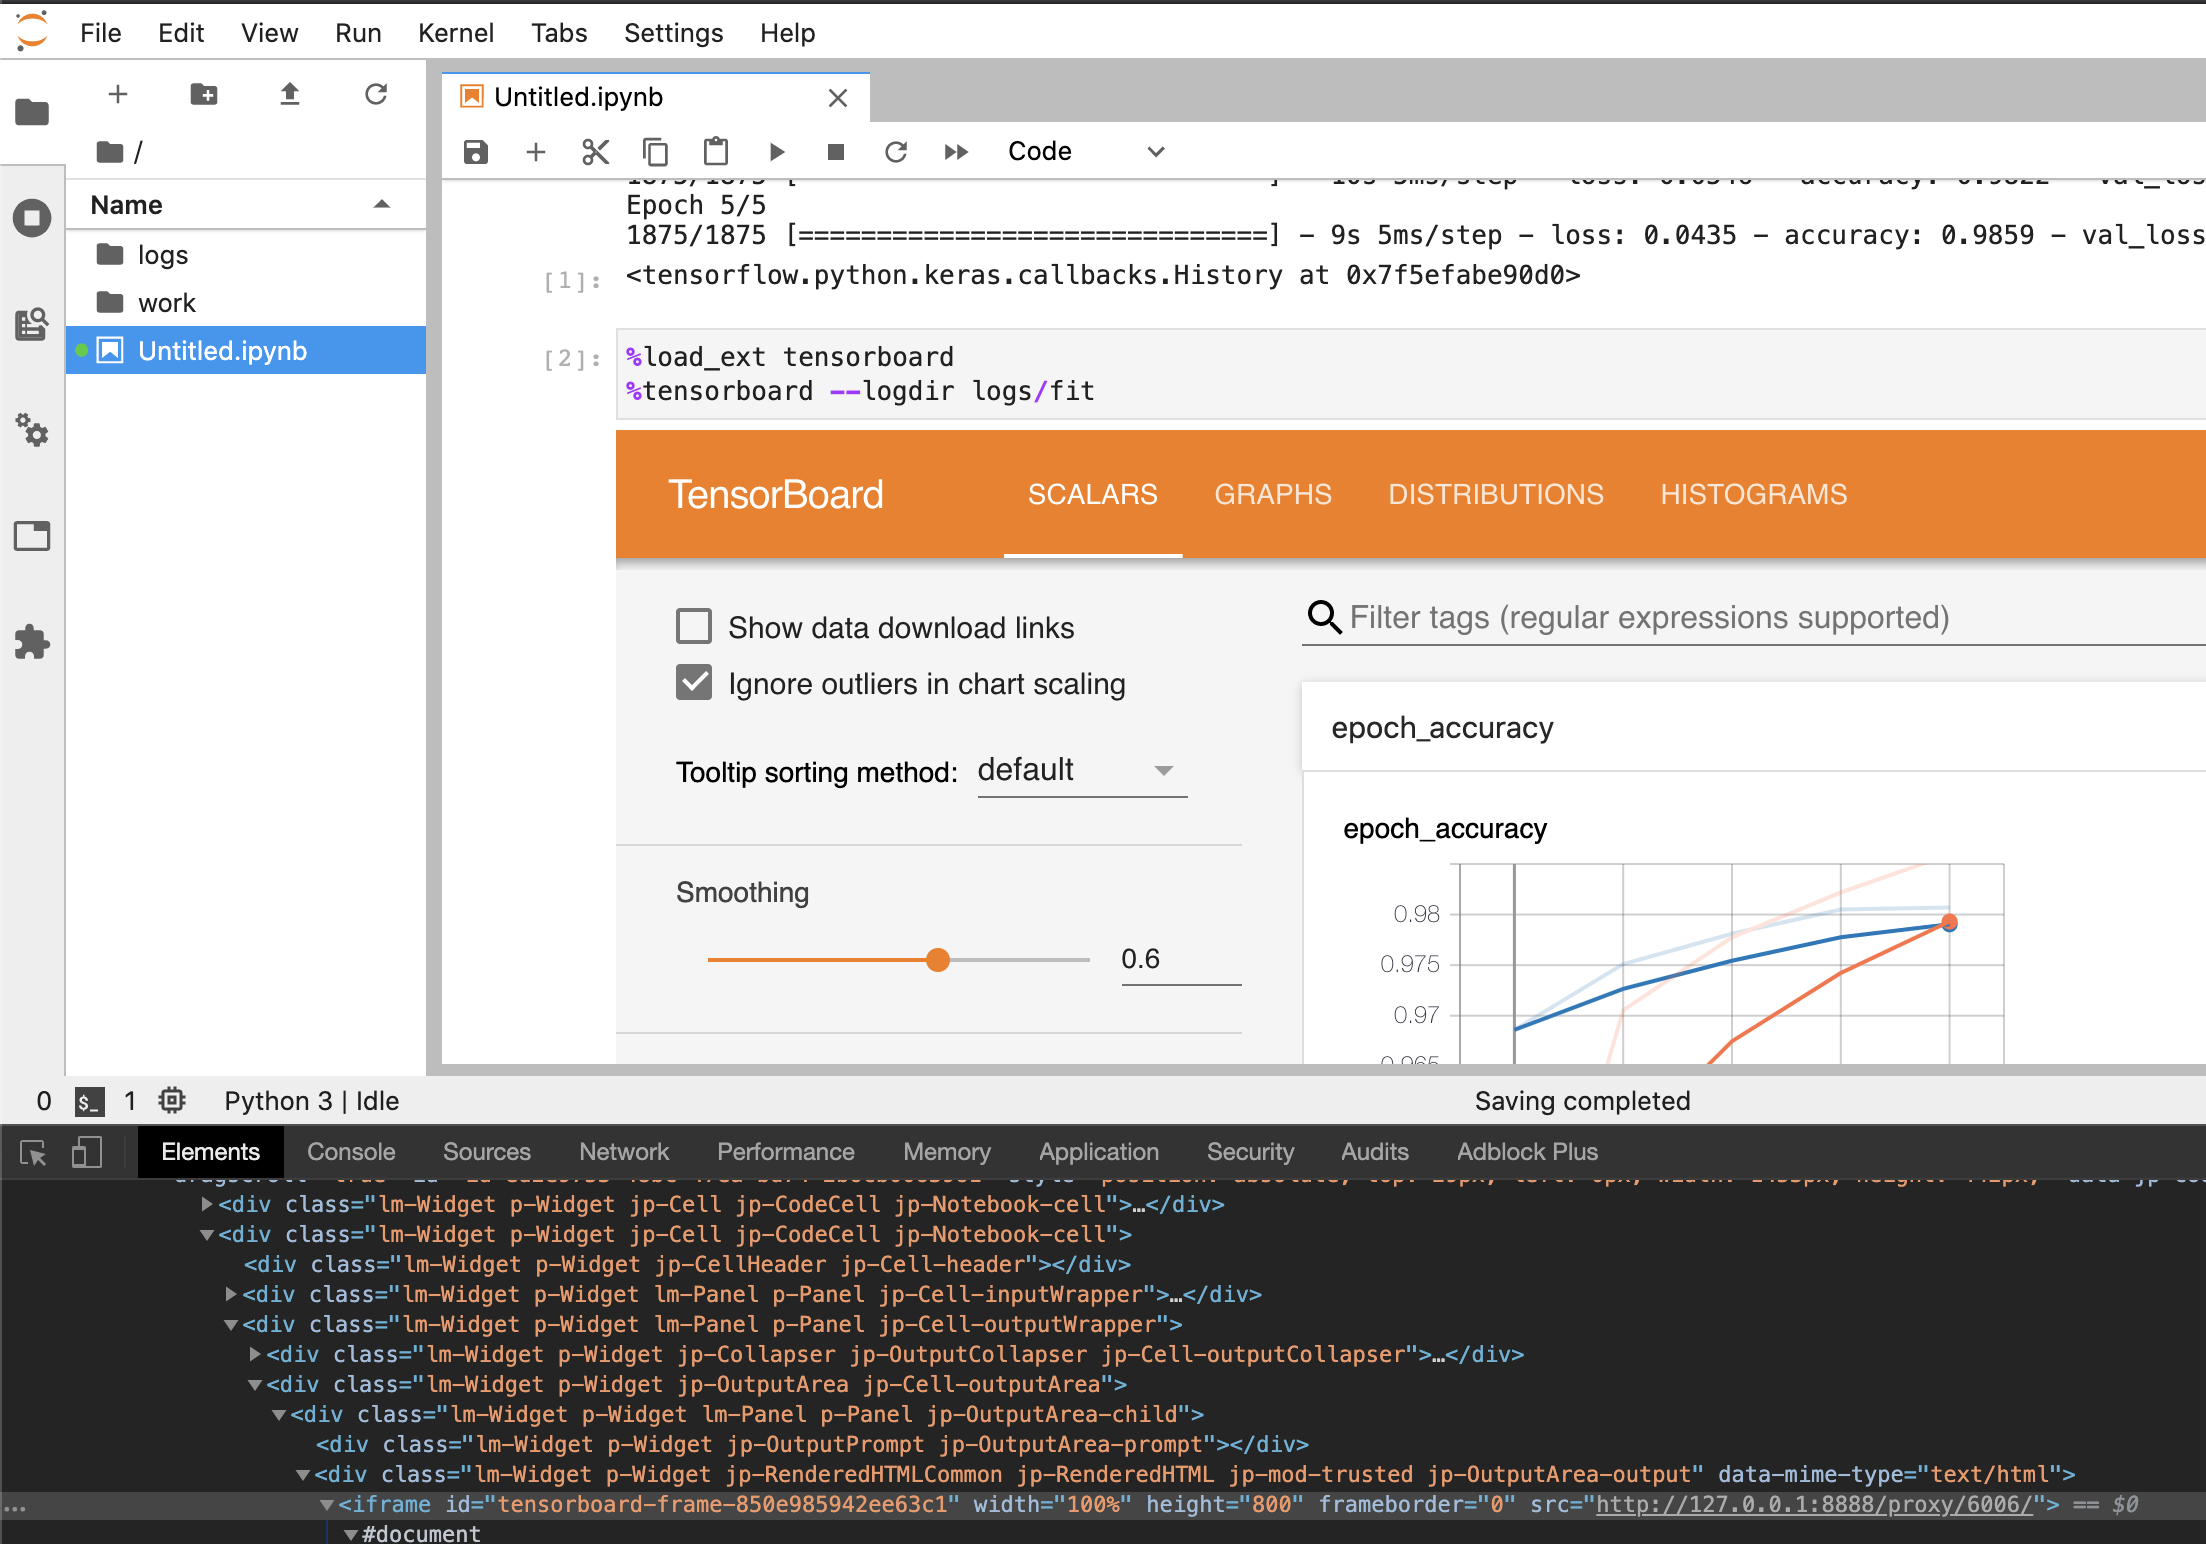Uncheck Ignore outliers in chart scaling
This screenshot has height=1544, width=2206.
tap(694, 682)
